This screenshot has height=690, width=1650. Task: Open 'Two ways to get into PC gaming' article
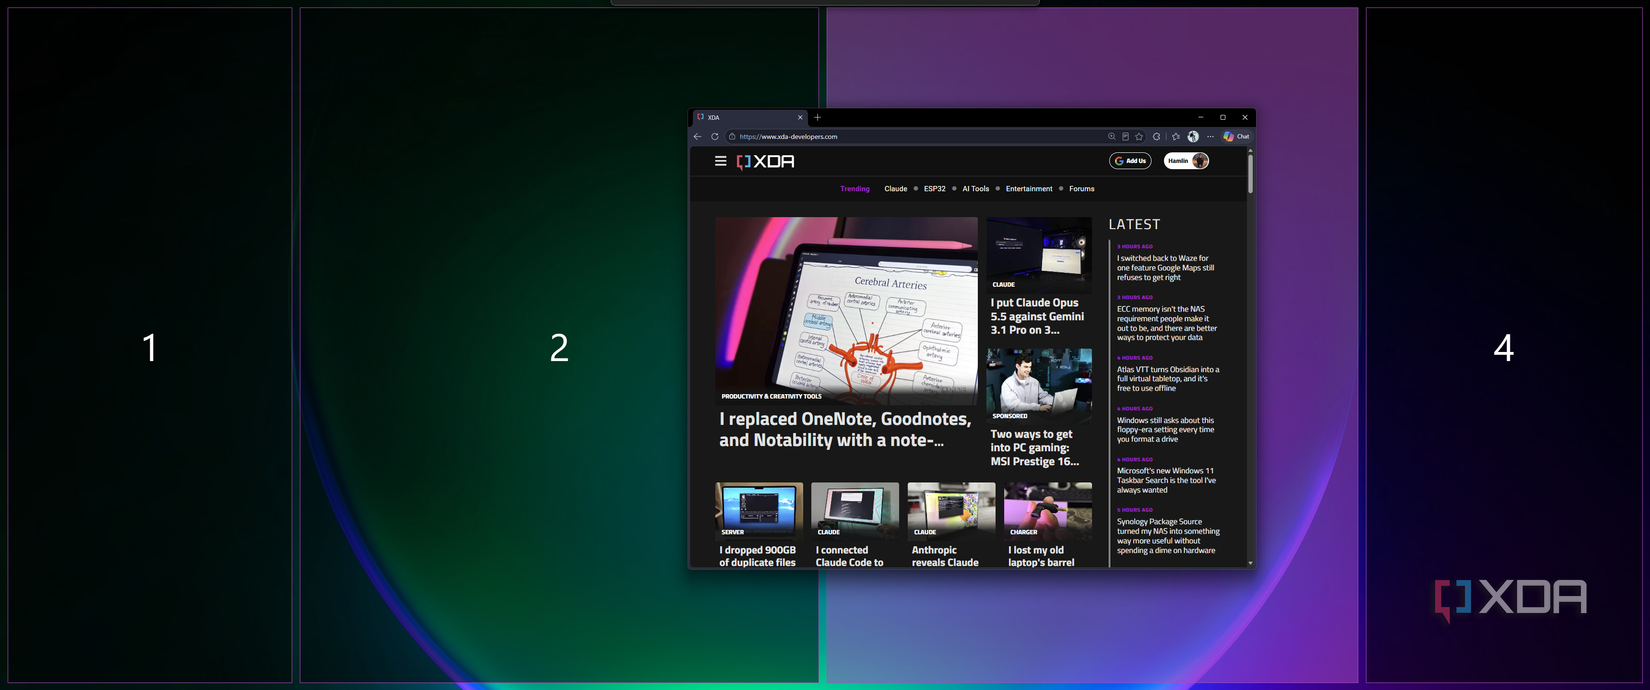coord(1035,448)
